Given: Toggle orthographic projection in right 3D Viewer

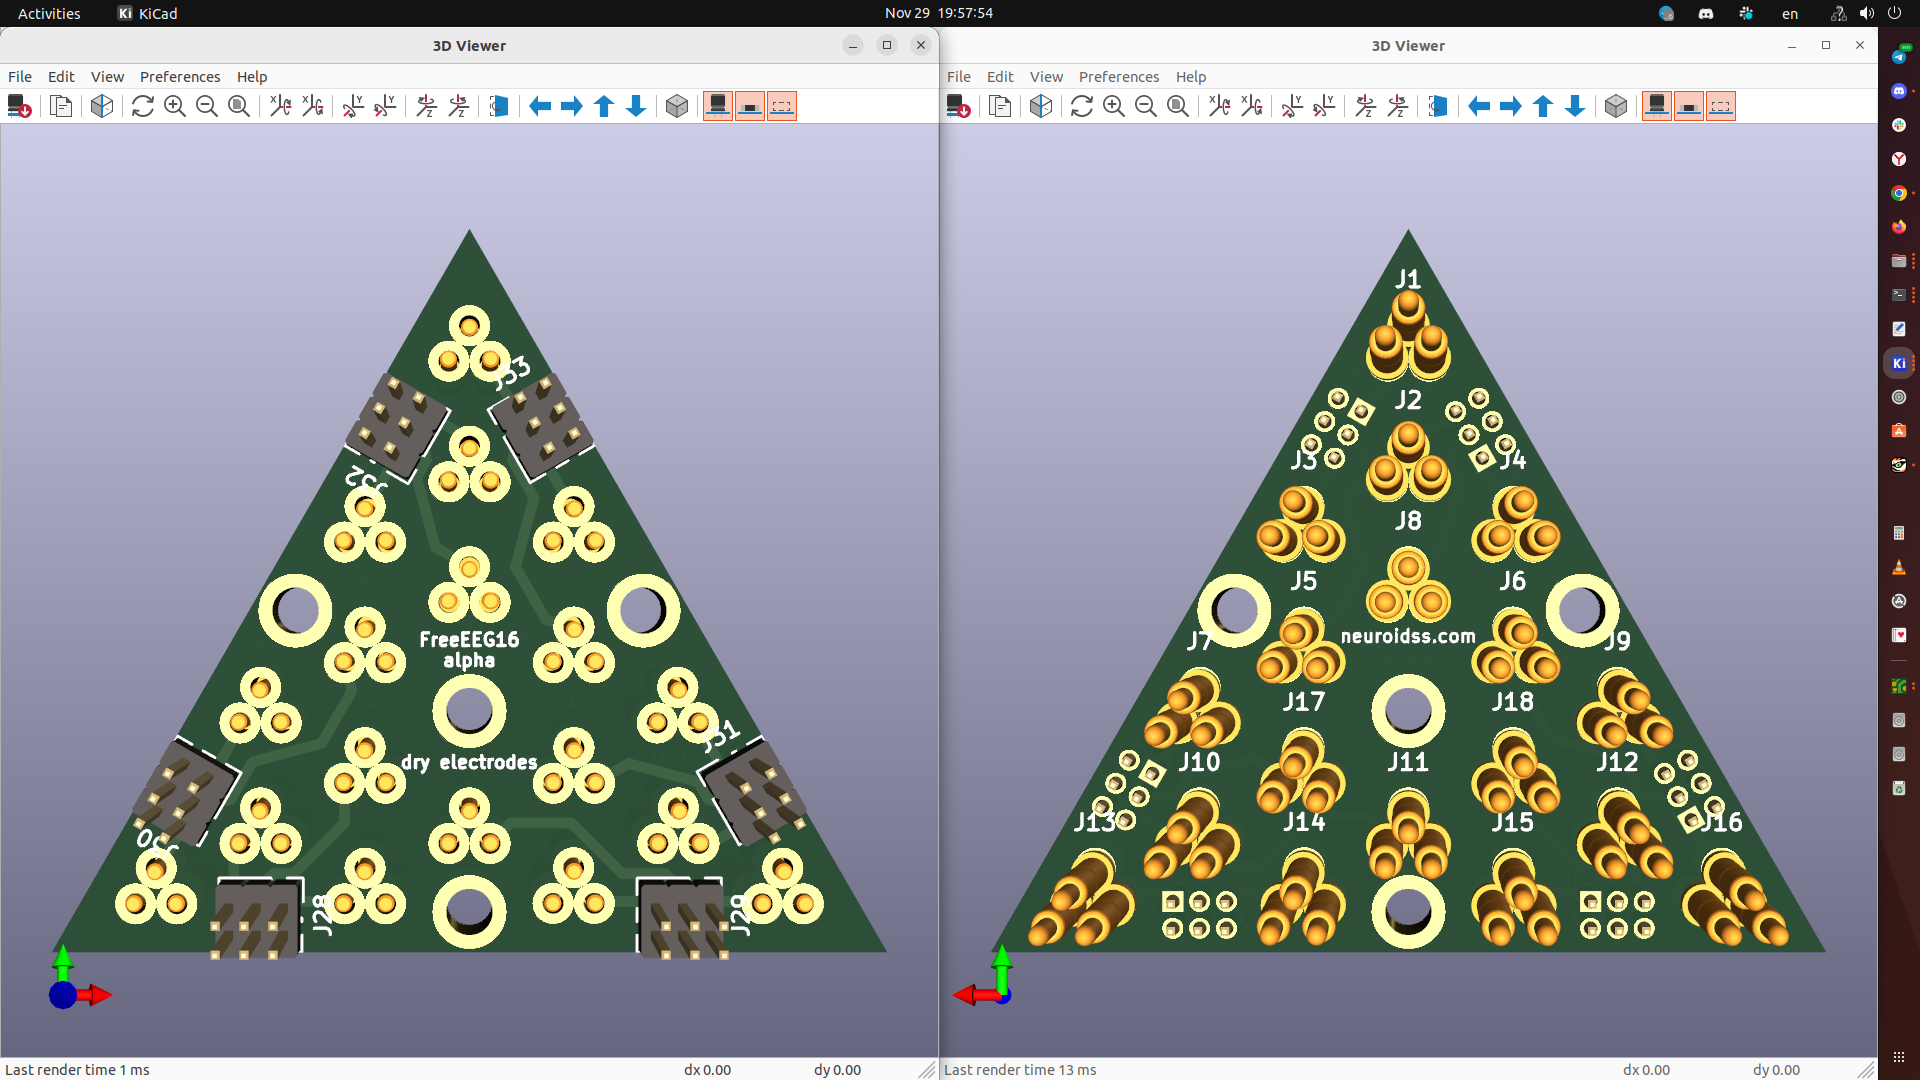Looking at the screenshot, I should pos(1616,106).
